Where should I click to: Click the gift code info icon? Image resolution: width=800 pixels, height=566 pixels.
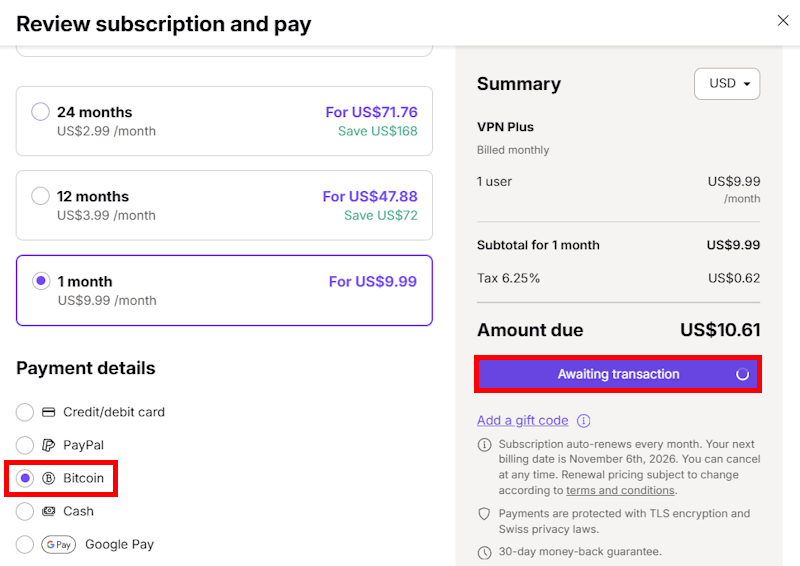pos(583,421)
